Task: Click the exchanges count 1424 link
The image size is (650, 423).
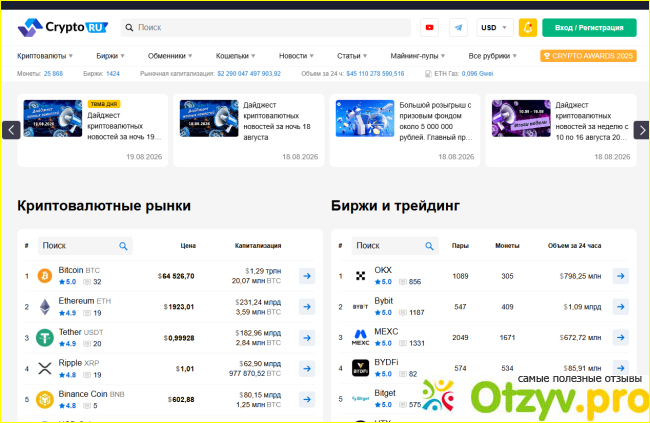Action: coord(113,74)
